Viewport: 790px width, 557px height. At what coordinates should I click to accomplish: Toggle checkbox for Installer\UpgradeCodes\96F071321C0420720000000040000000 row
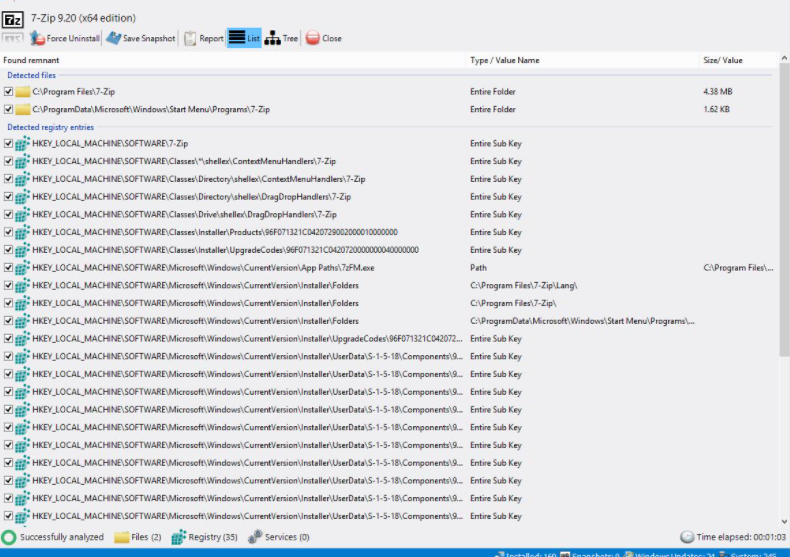(x=8, y=250)
